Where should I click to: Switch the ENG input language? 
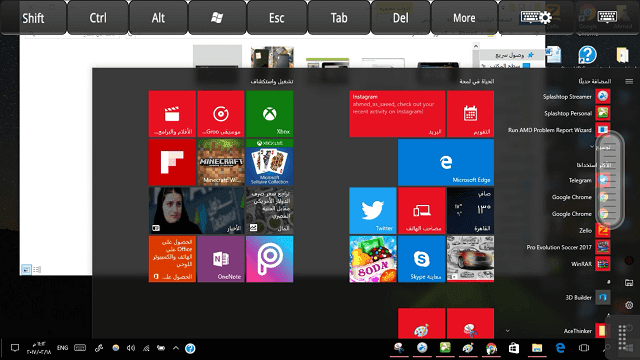62,348
